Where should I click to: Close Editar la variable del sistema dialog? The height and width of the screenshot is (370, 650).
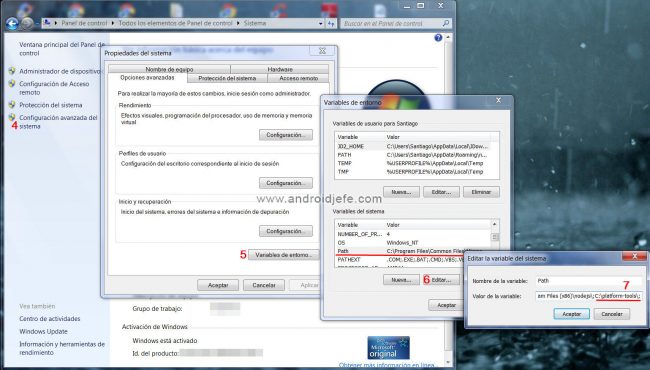tap(634, 256)
